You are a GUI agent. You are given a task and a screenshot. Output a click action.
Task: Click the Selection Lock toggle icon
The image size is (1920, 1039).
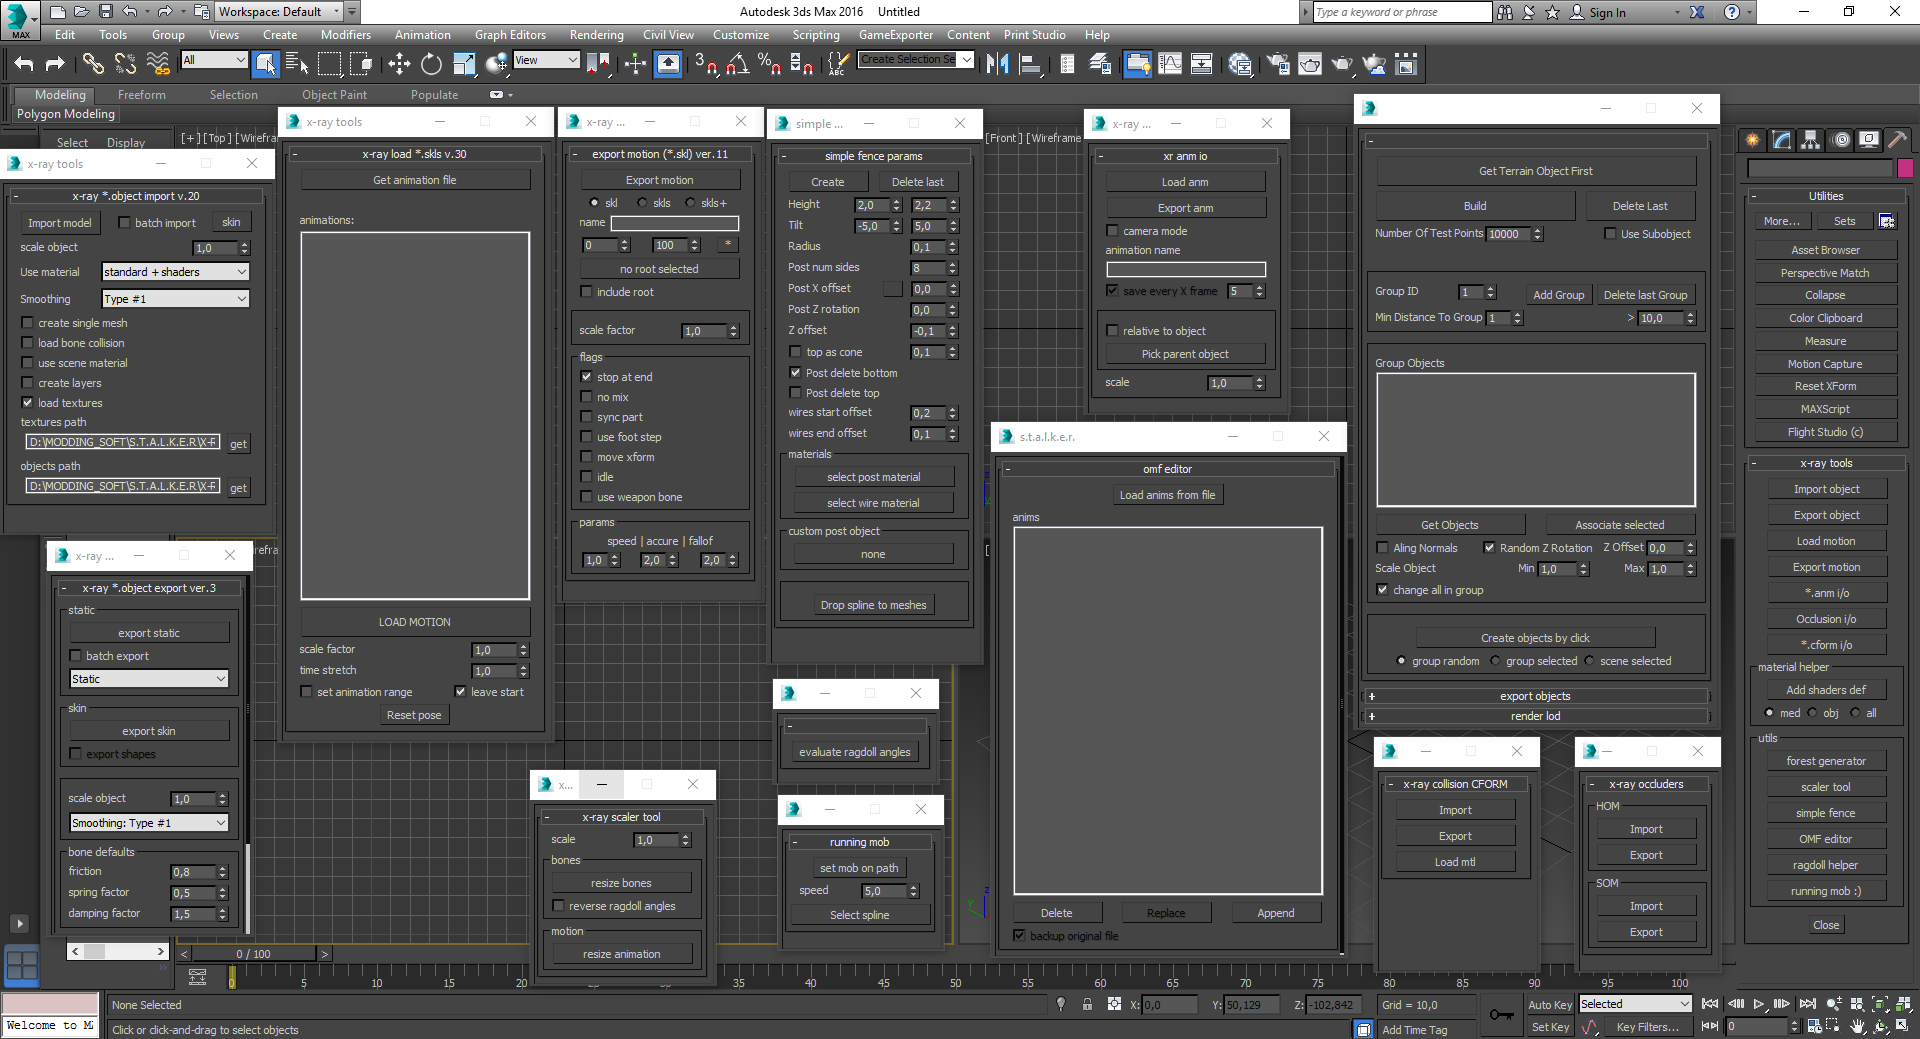click(x=1087, y=1005)
